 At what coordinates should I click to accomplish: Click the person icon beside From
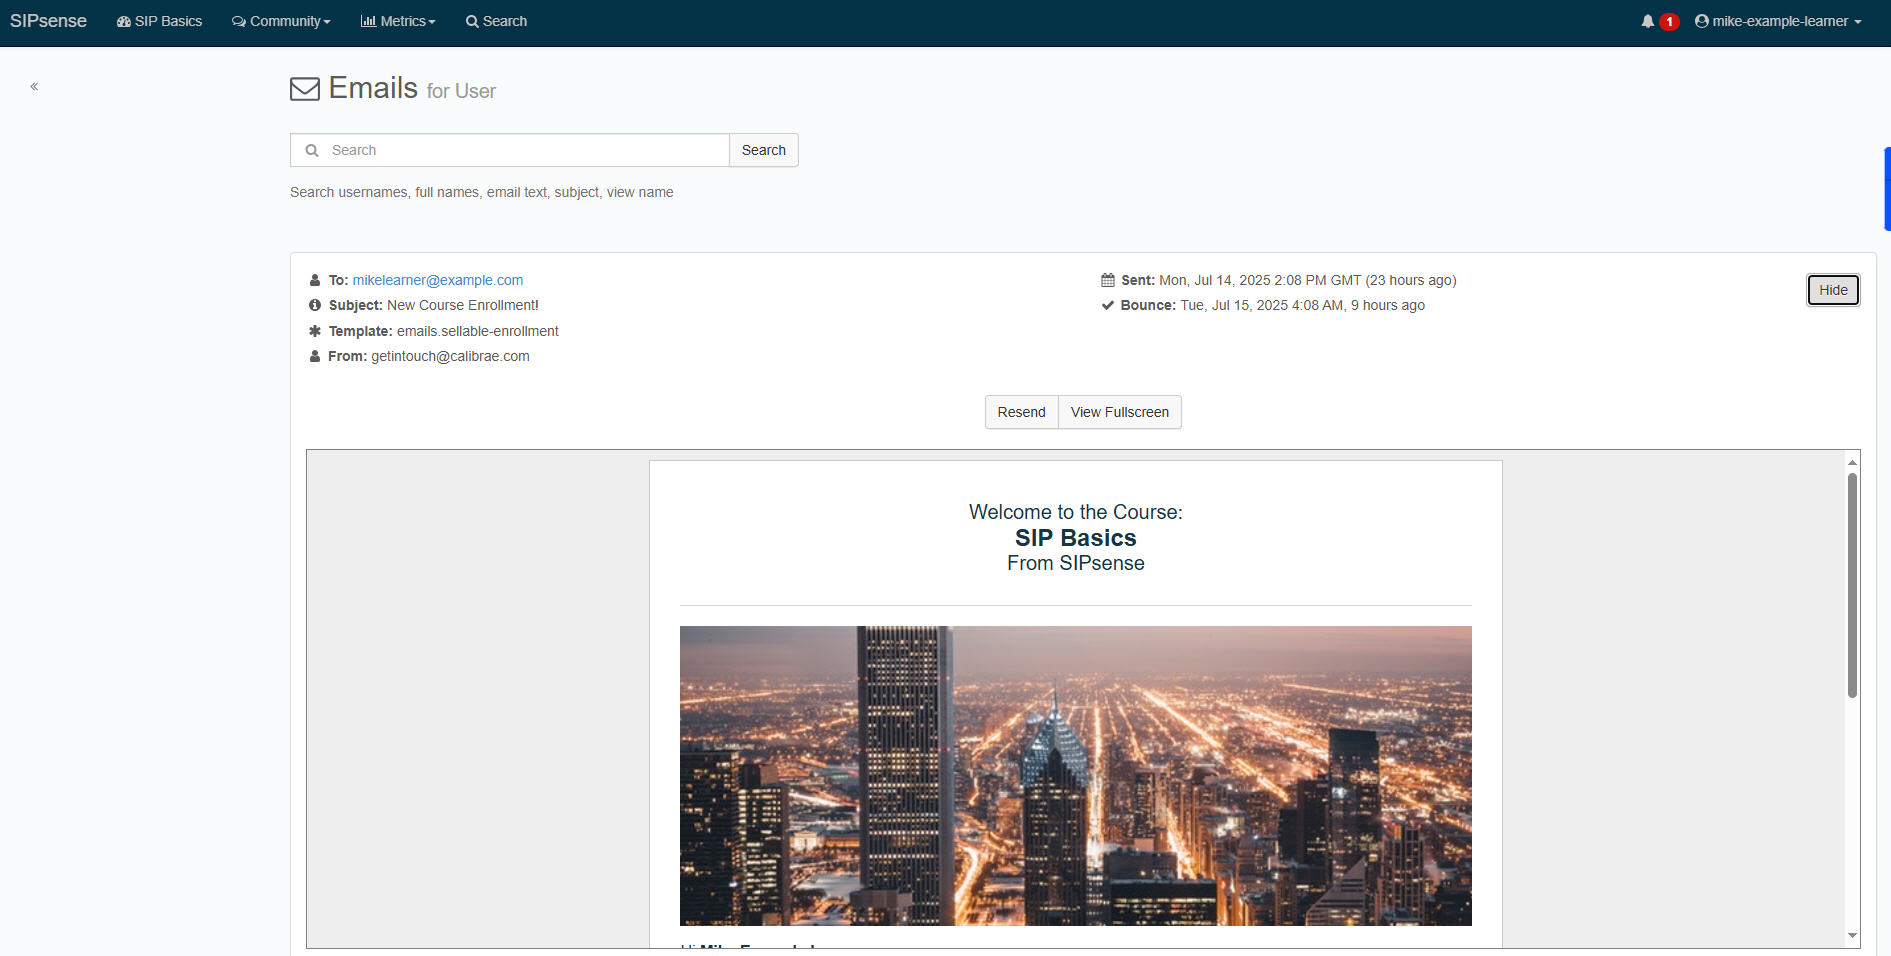(315, 356)
